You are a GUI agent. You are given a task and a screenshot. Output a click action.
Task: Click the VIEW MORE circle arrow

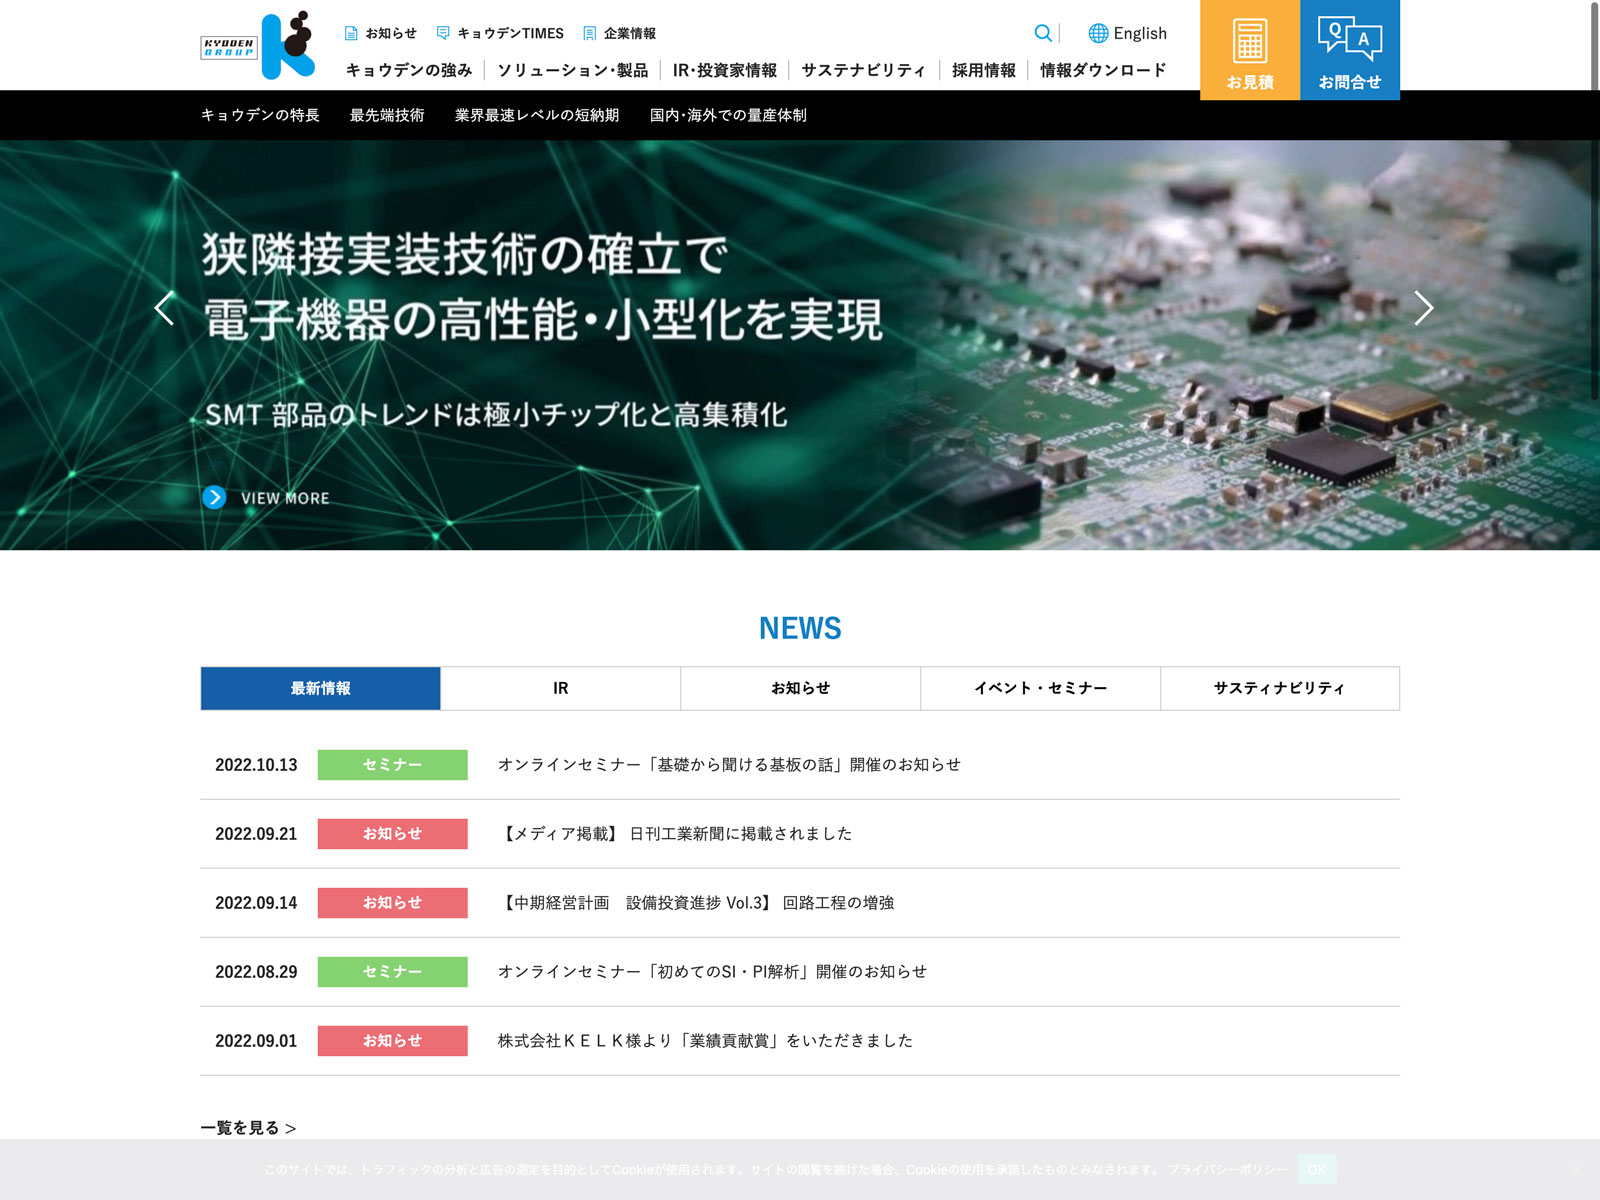point(214,498)
